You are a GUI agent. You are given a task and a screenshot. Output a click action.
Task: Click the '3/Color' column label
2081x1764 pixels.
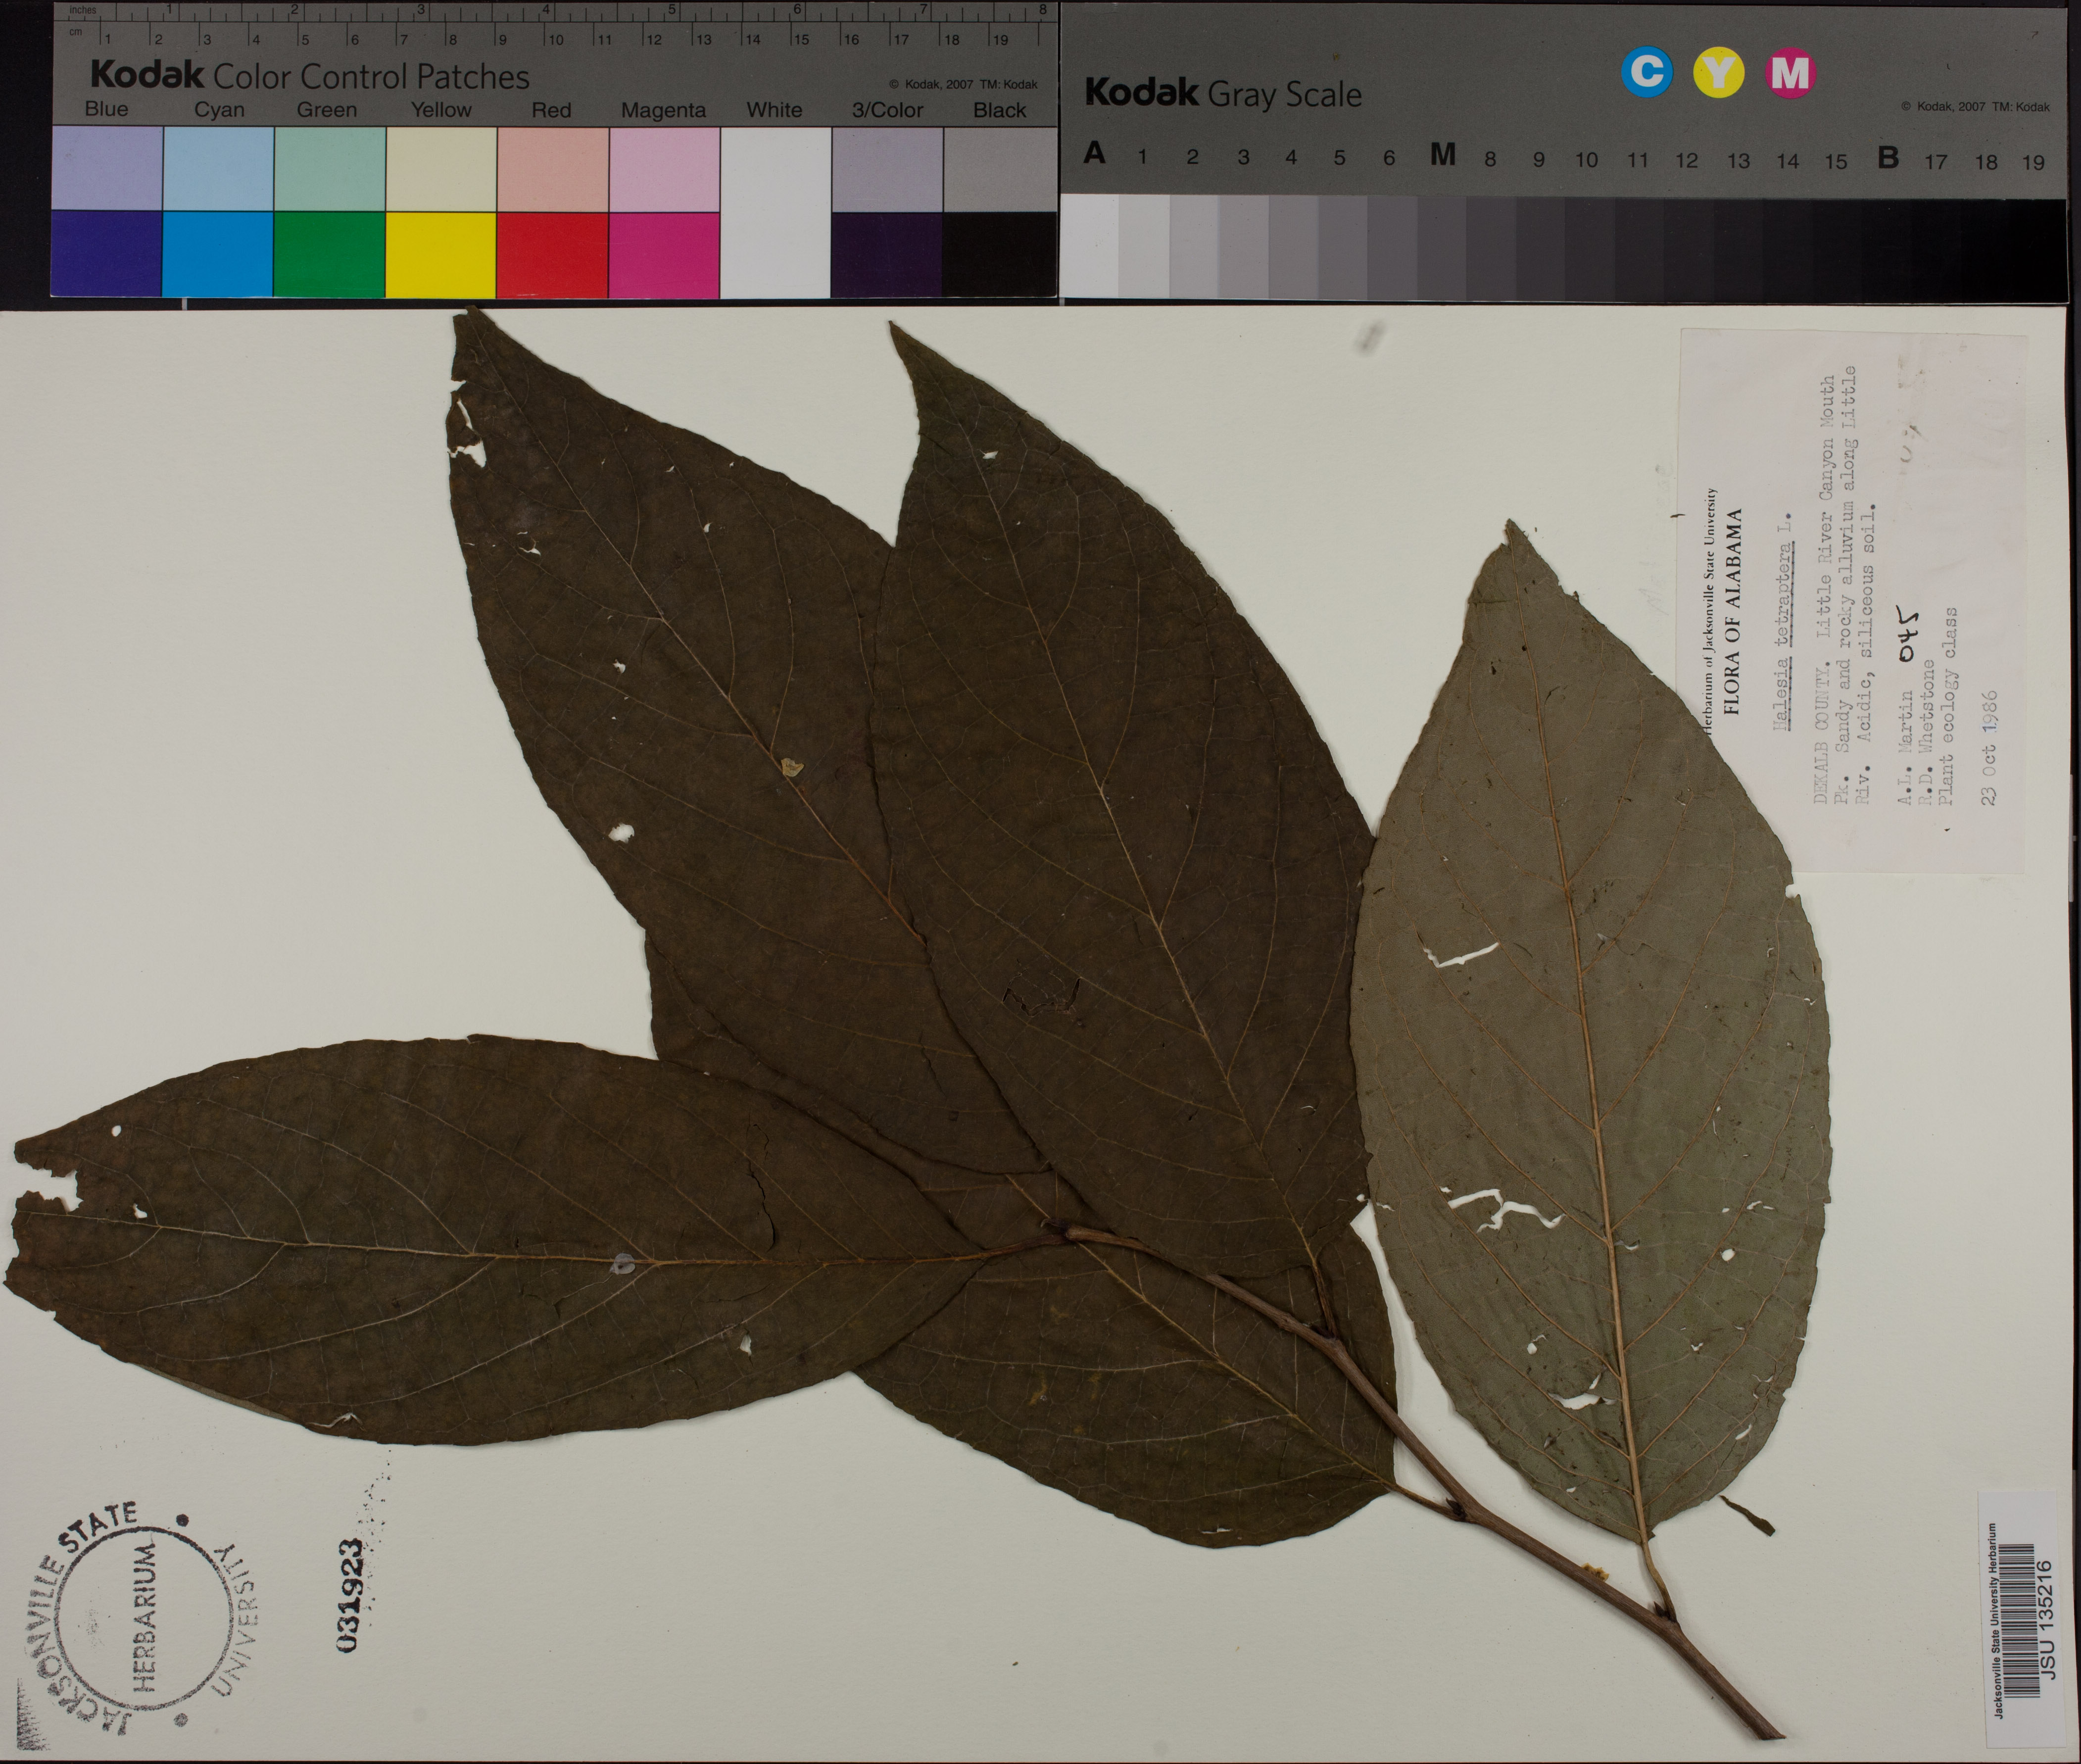(x=887, y=110)
